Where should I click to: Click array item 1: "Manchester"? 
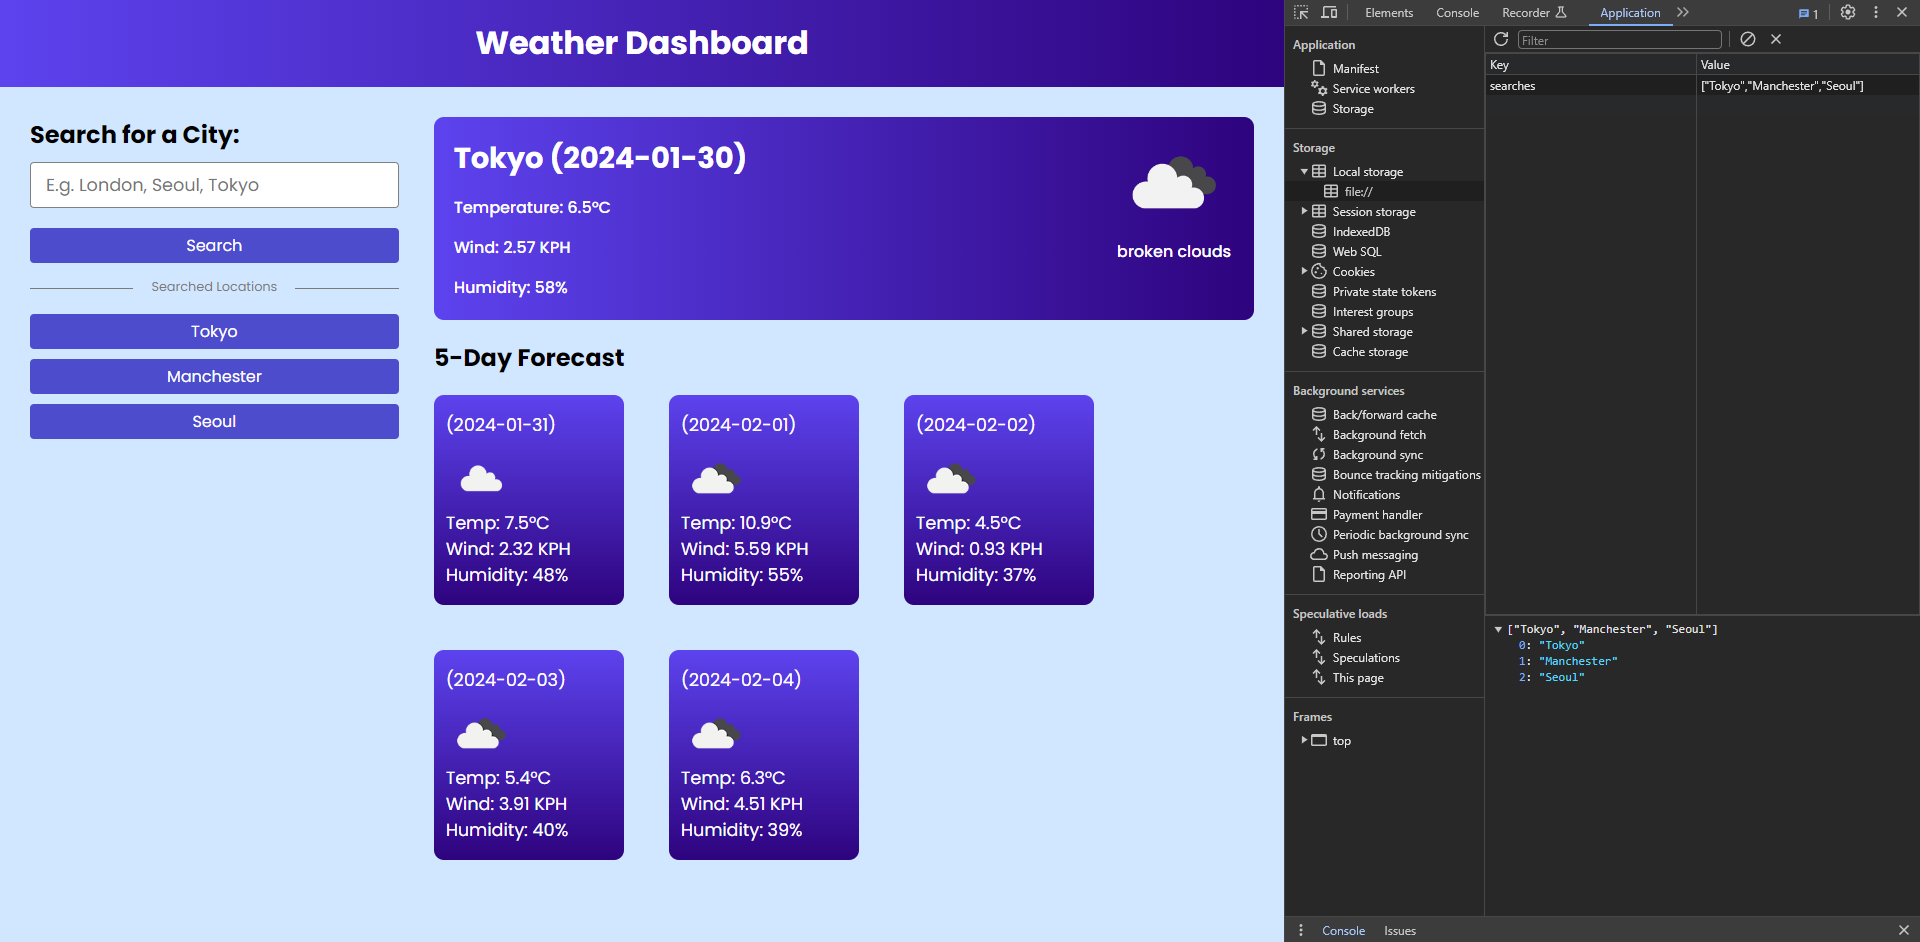point(1568,662)
